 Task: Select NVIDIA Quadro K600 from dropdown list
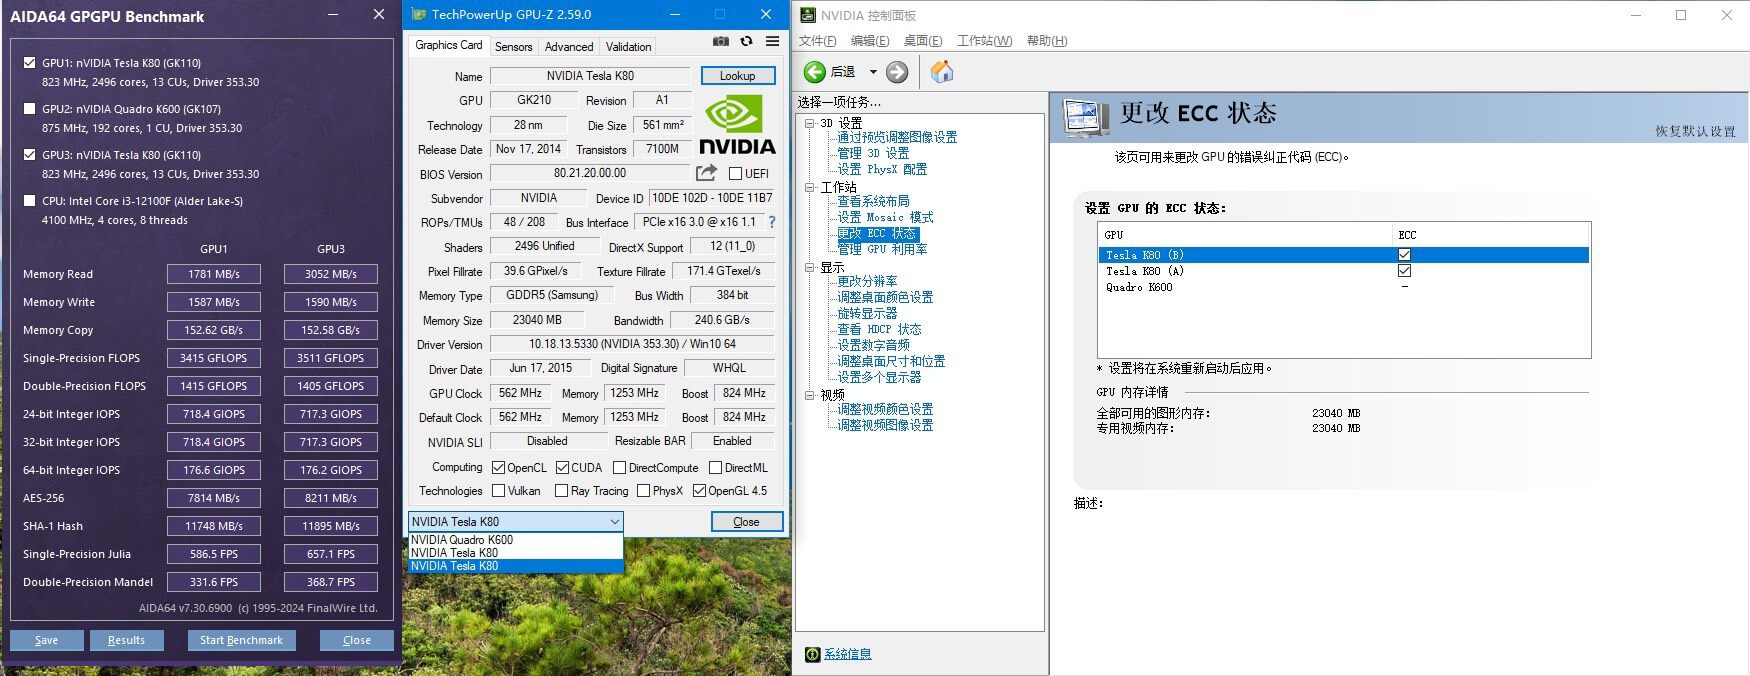pos(515,540)
